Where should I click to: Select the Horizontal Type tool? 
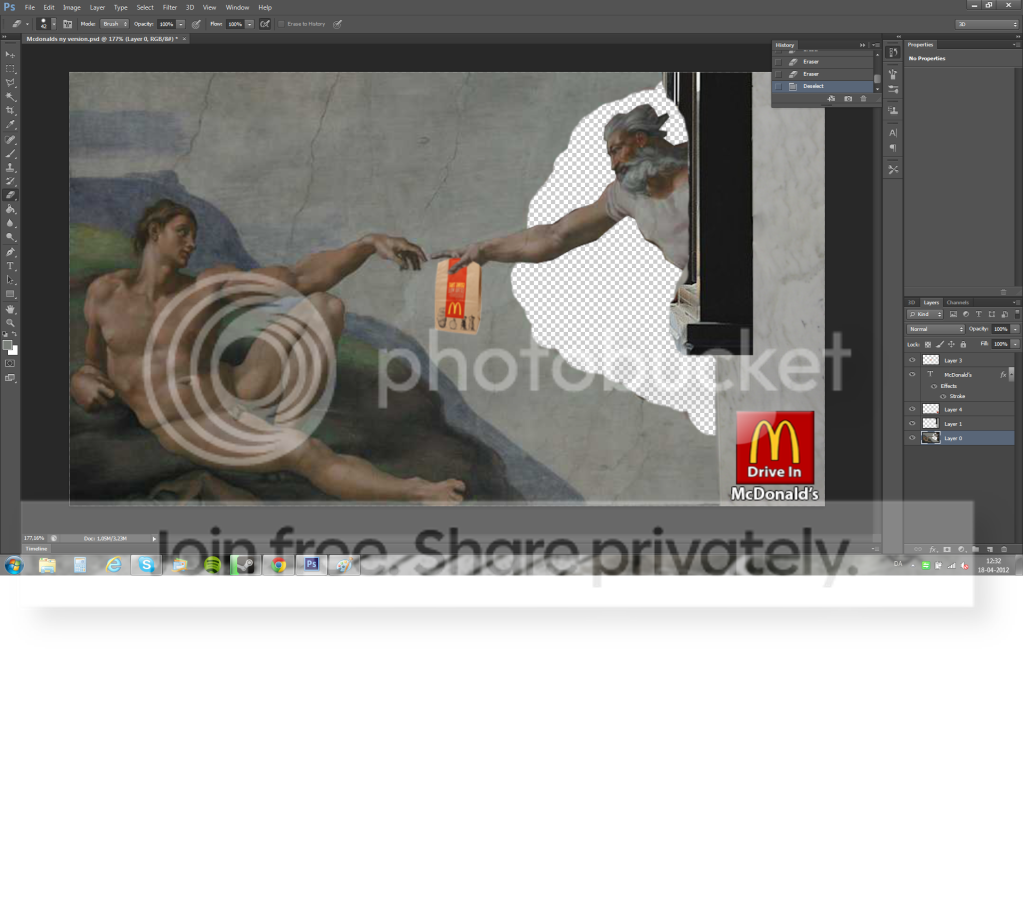[10, 266]
